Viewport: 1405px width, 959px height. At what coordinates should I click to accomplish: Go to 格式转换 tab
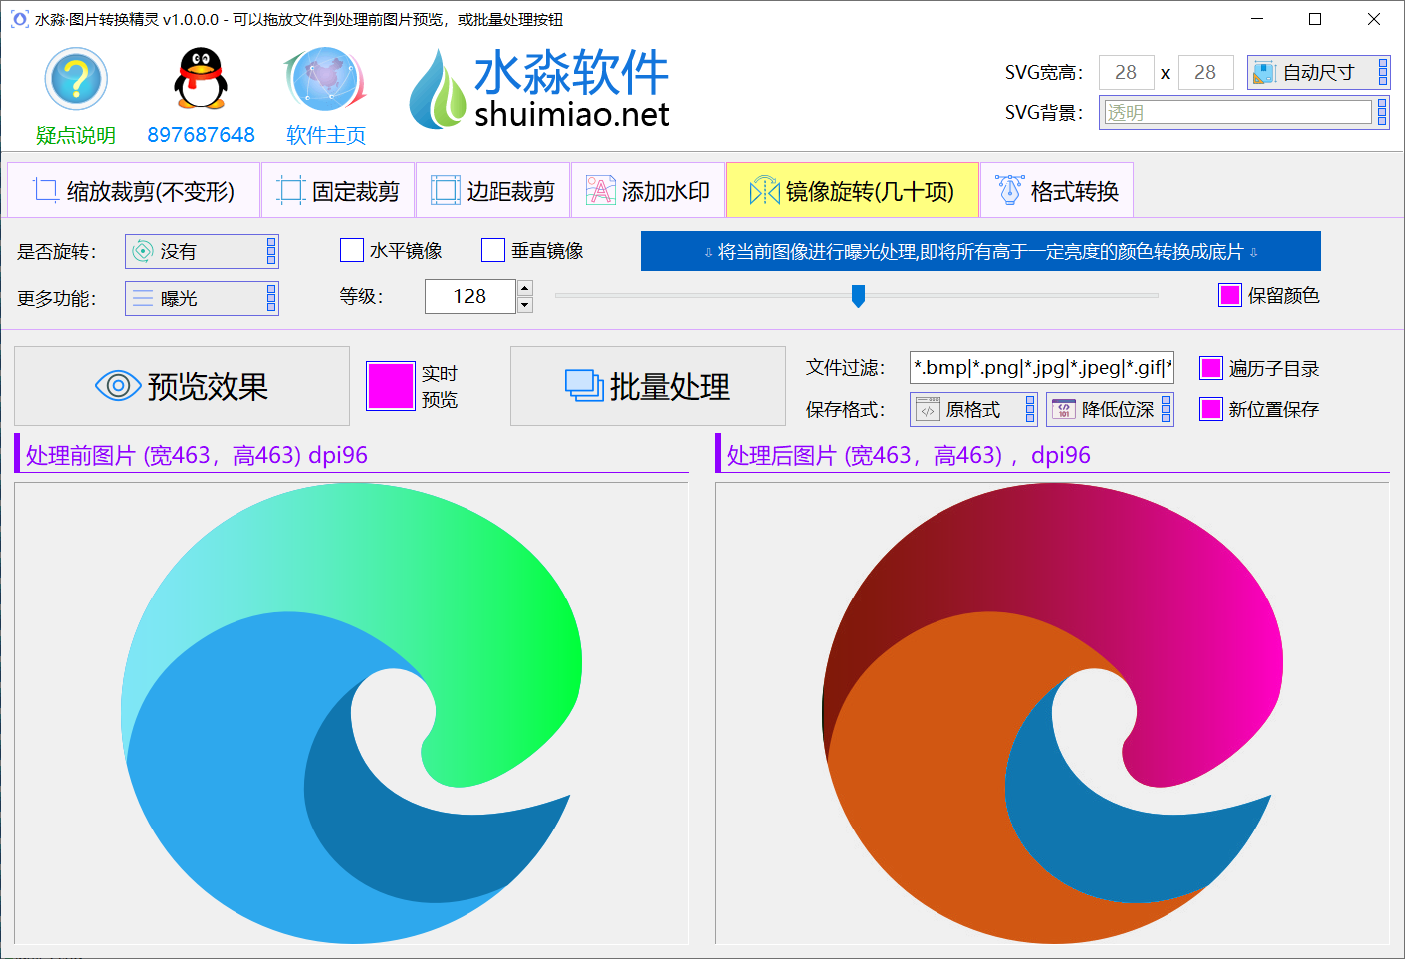1057,190
